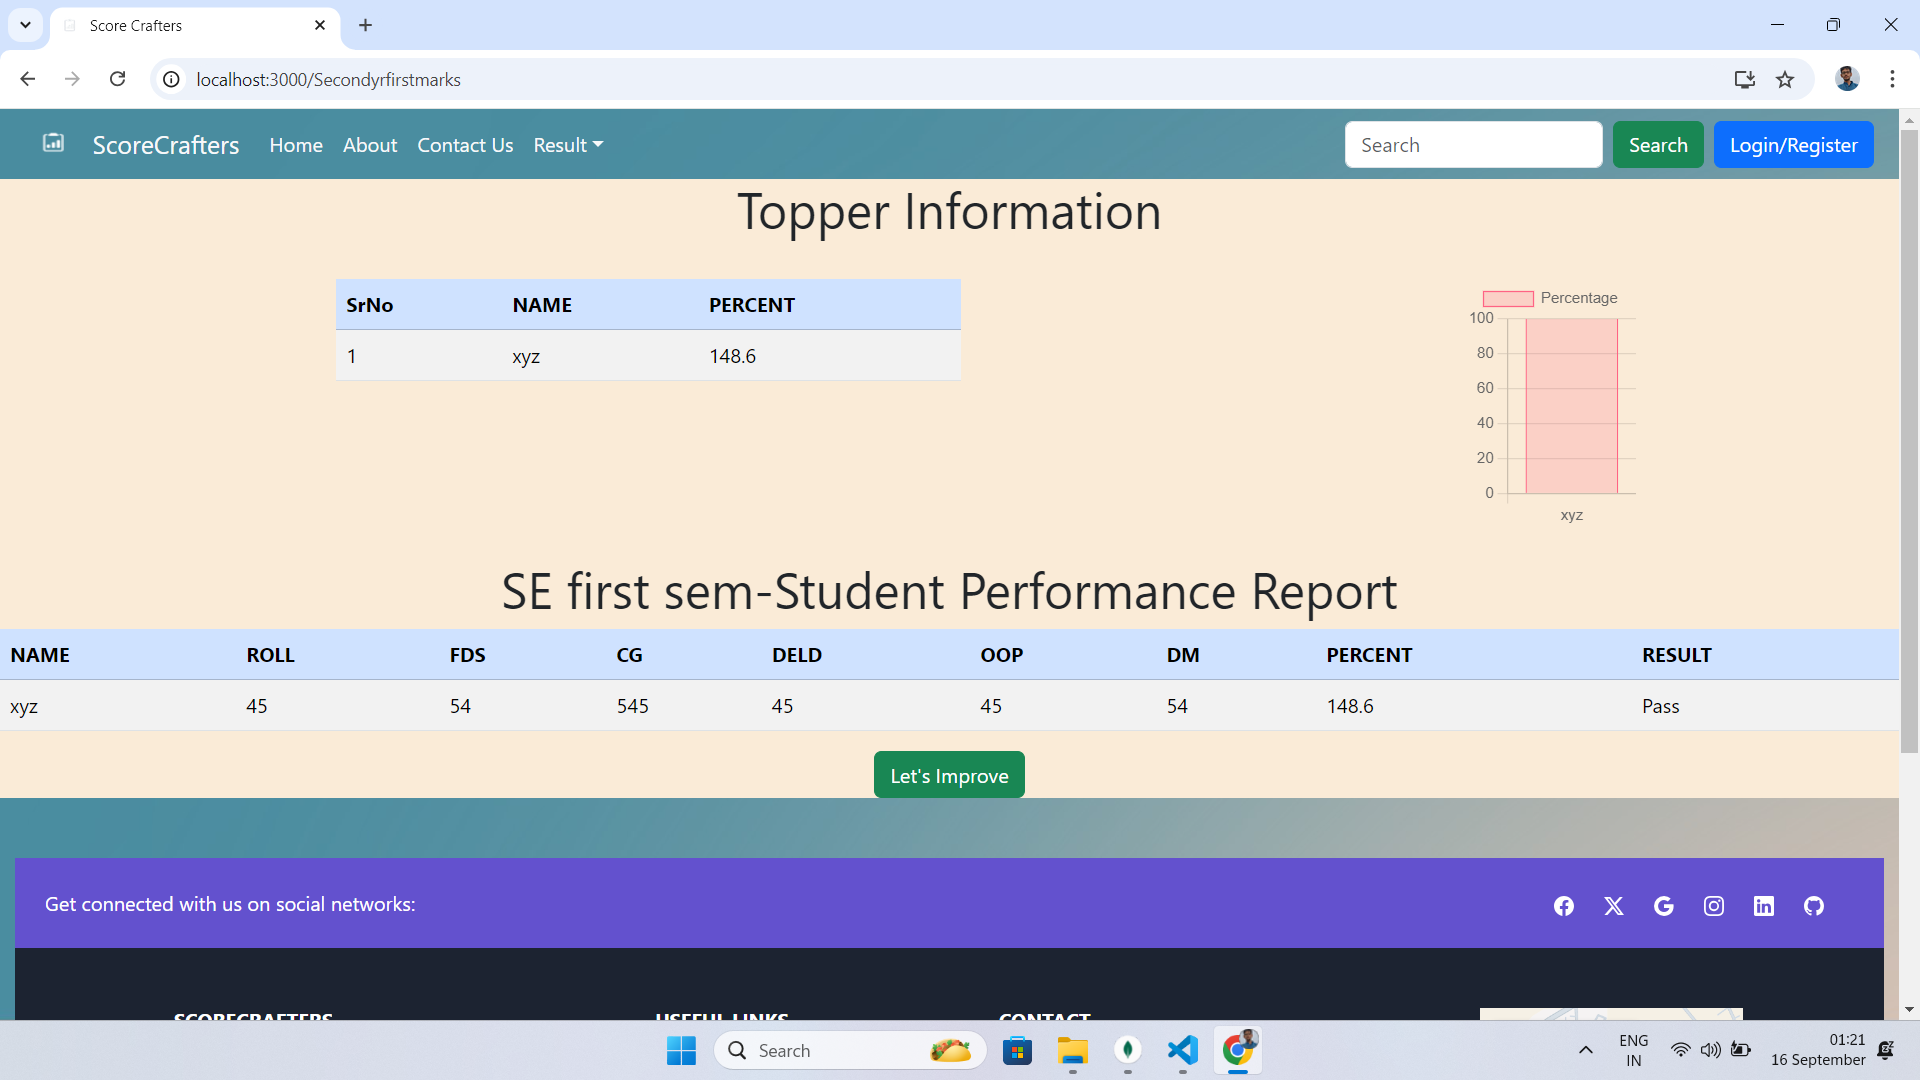Open Visual Studio Code from taskbar
Image resolution: width=1920 pixels, height=1080 pixels.
[x=1182, y=1050]
